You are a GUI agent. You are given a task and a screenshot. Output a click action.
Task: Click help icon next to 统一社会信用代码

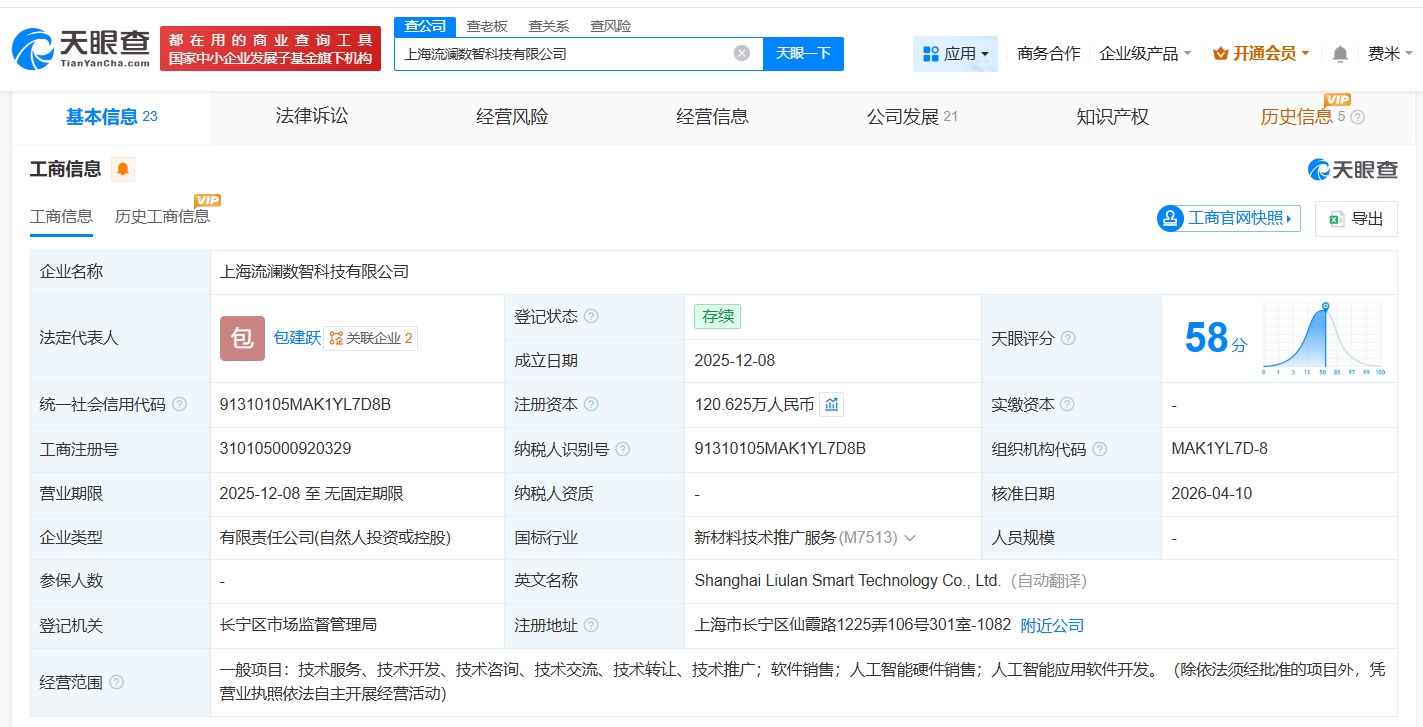[180, 405]
